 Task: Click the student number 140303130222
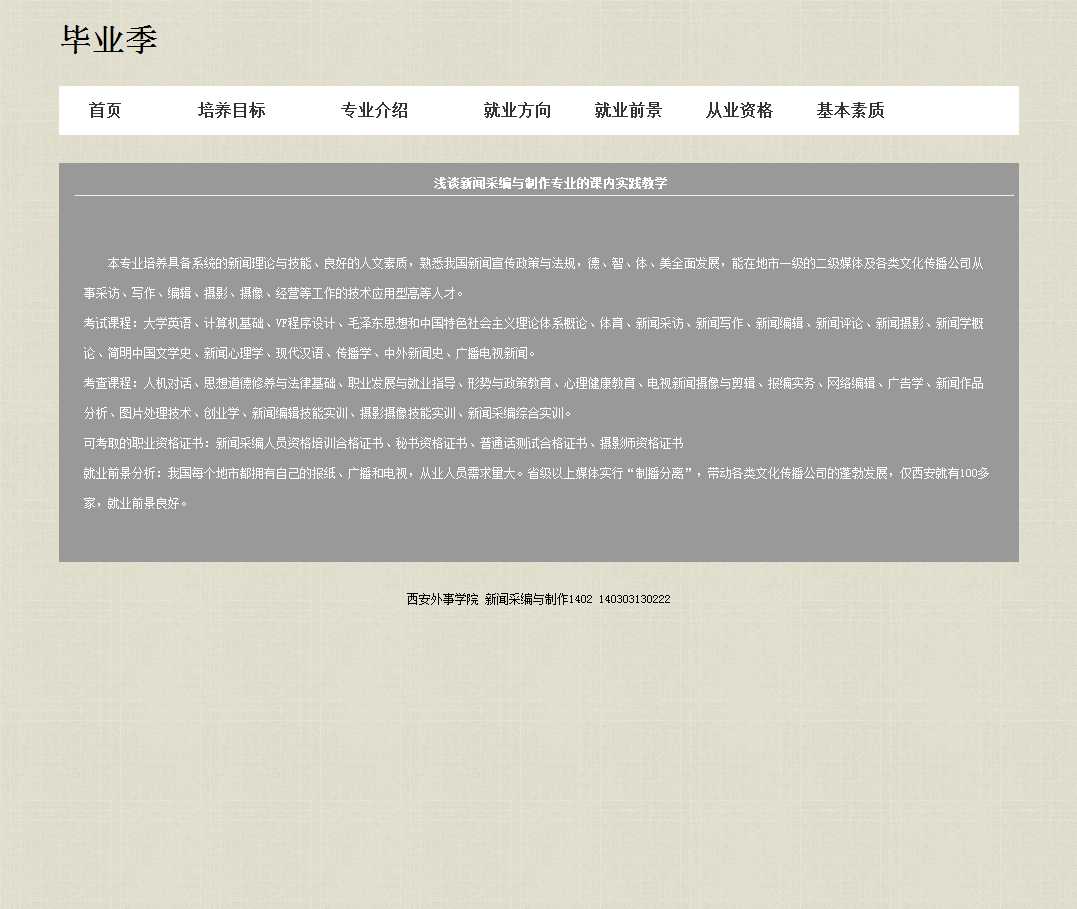(x=634, y=599)
